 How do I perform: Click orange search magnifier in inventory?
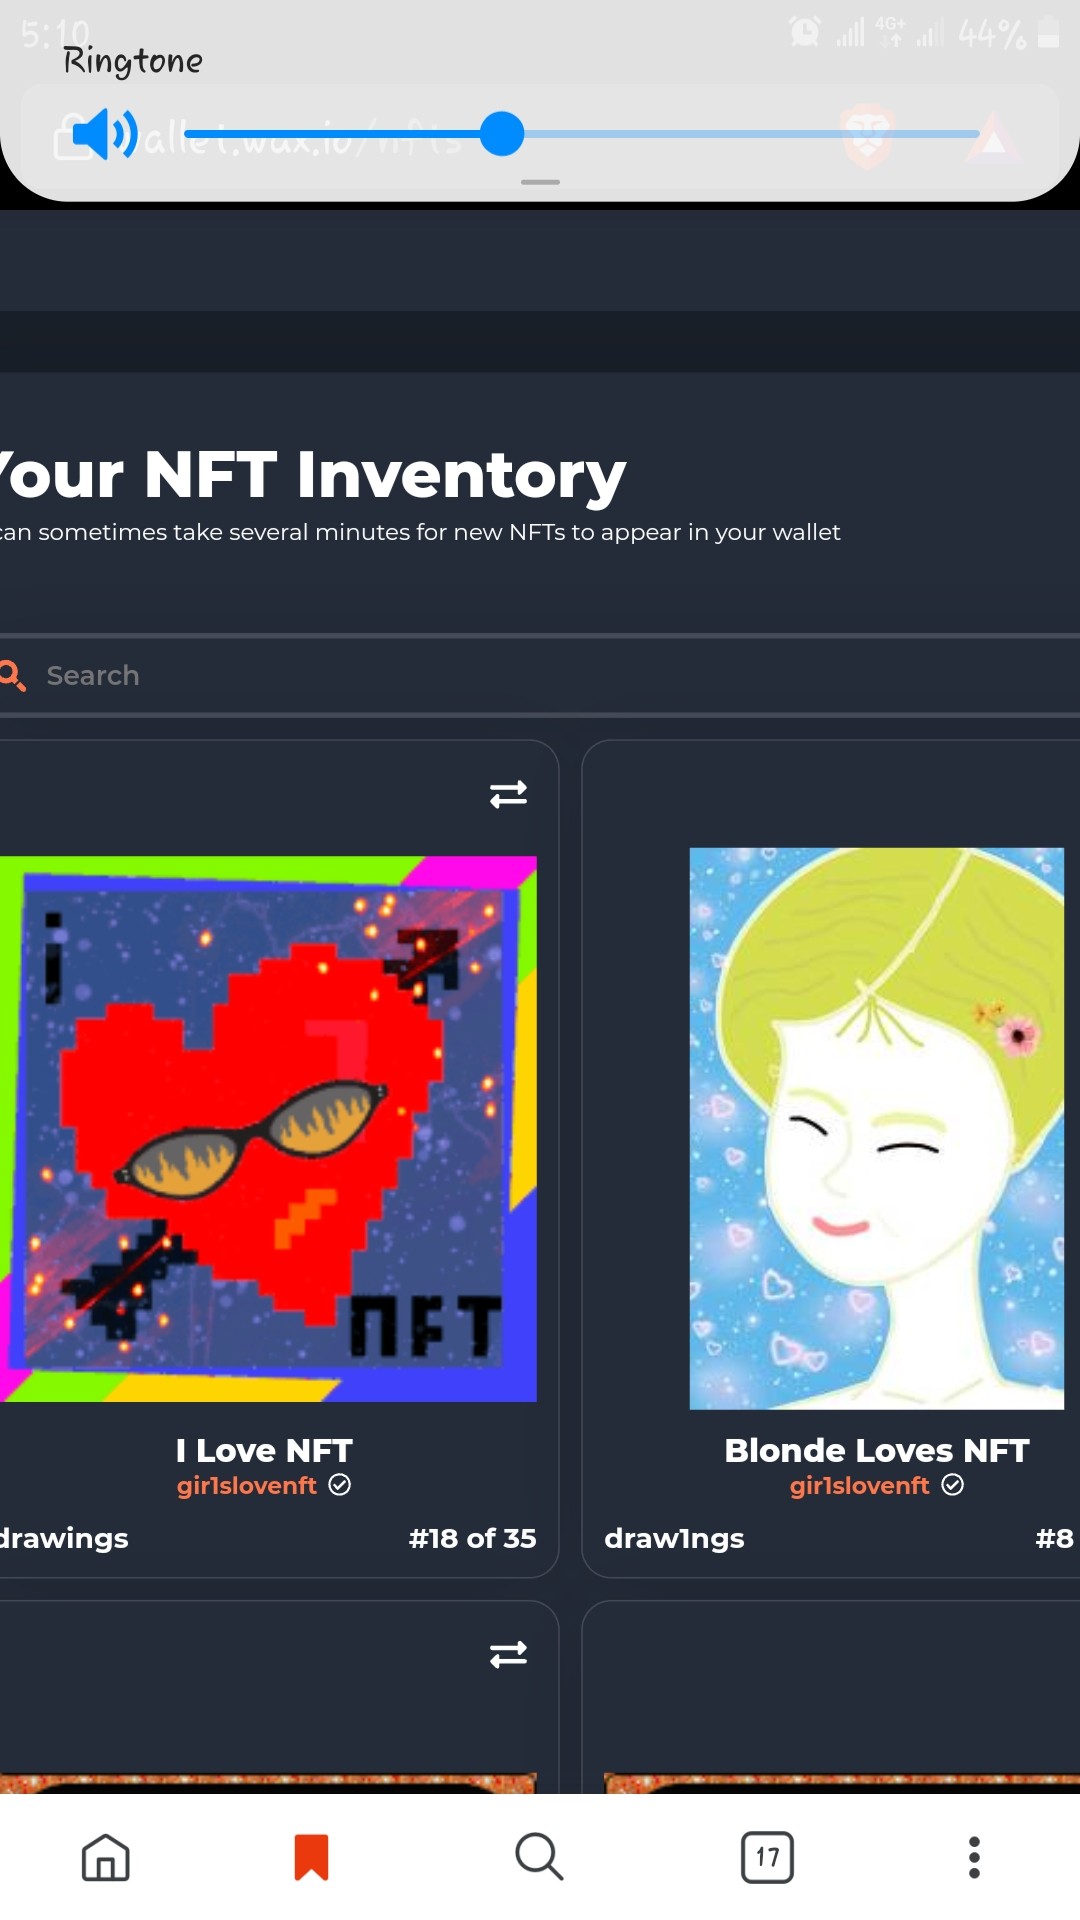12,675
